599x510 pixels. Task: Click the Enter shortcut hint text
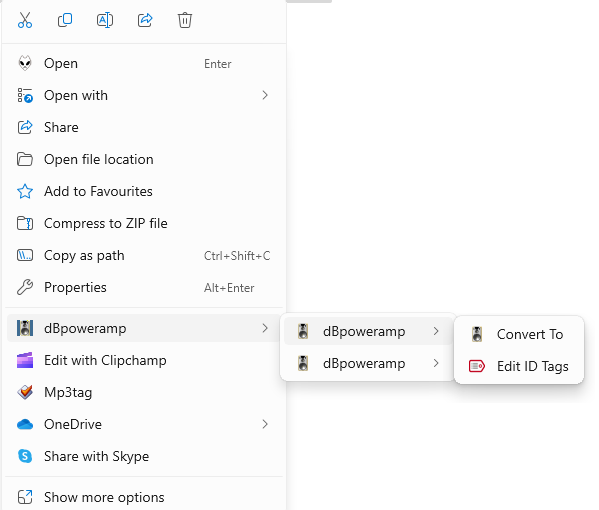coord(217,63)
